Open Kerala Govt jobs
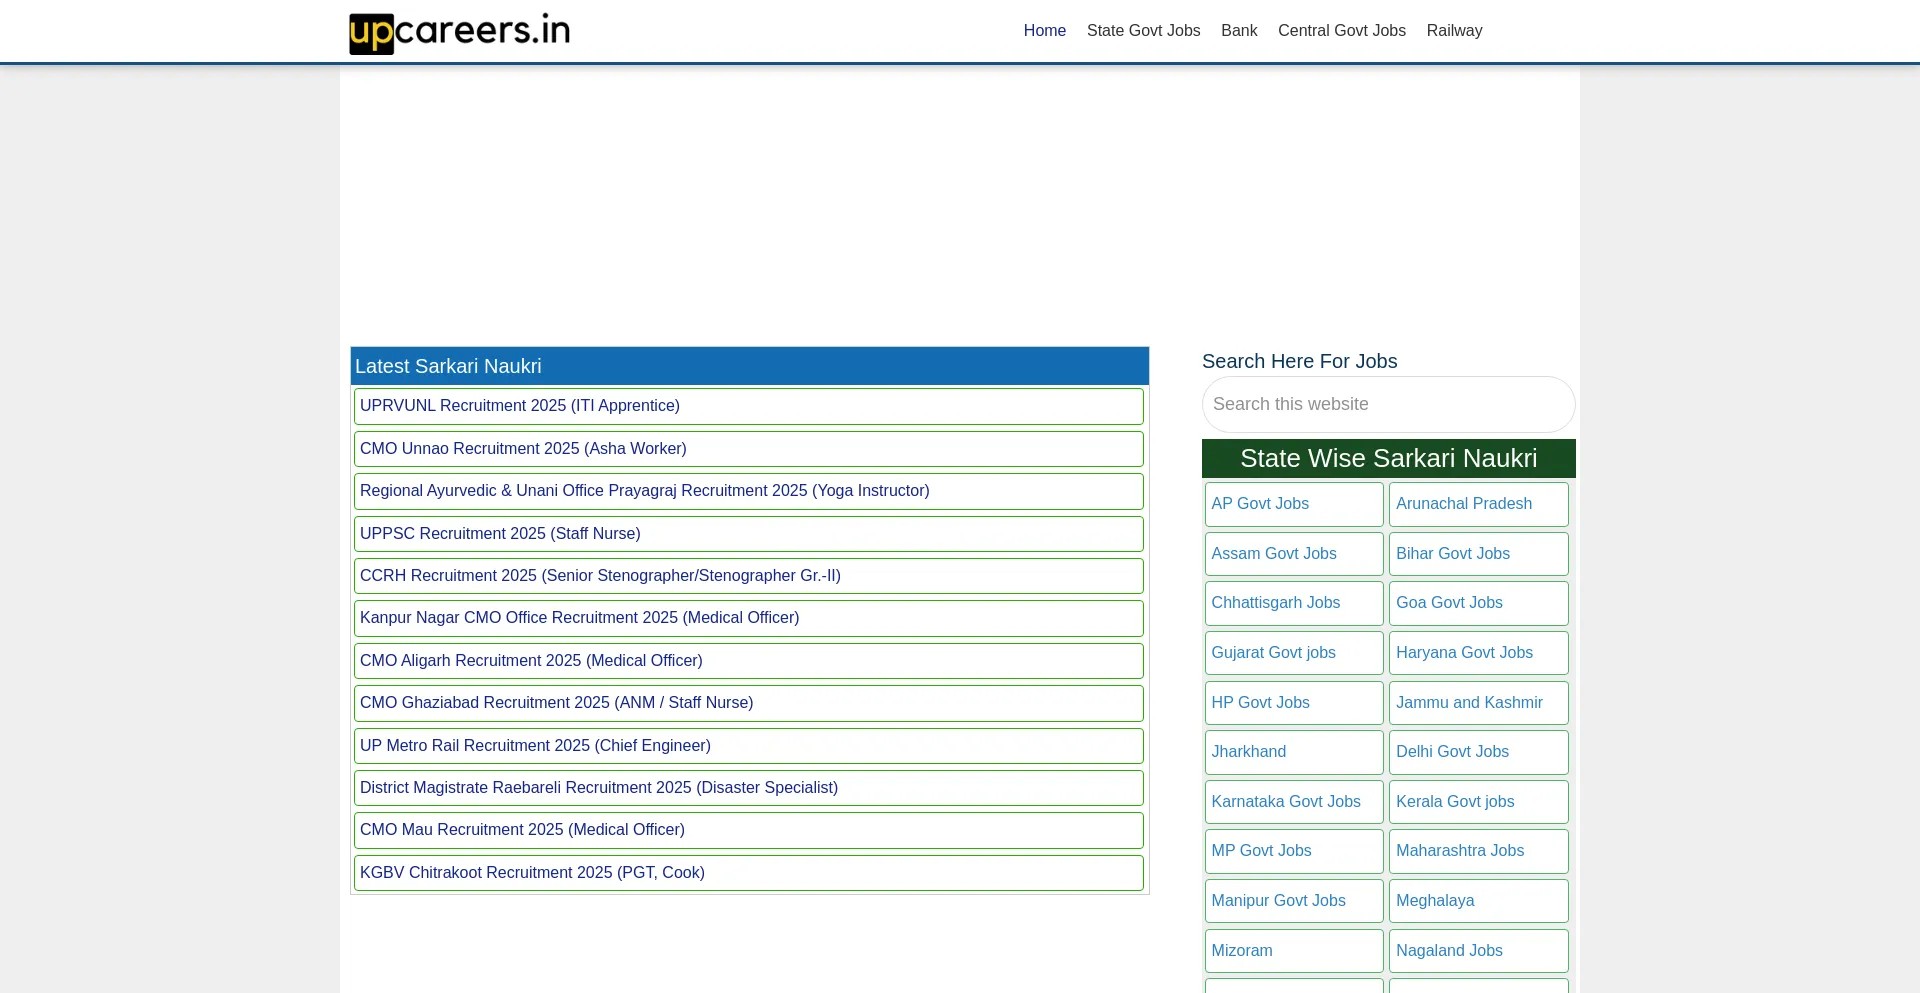This screenshot has height=993, width=1920. (x=1478, y=802)
